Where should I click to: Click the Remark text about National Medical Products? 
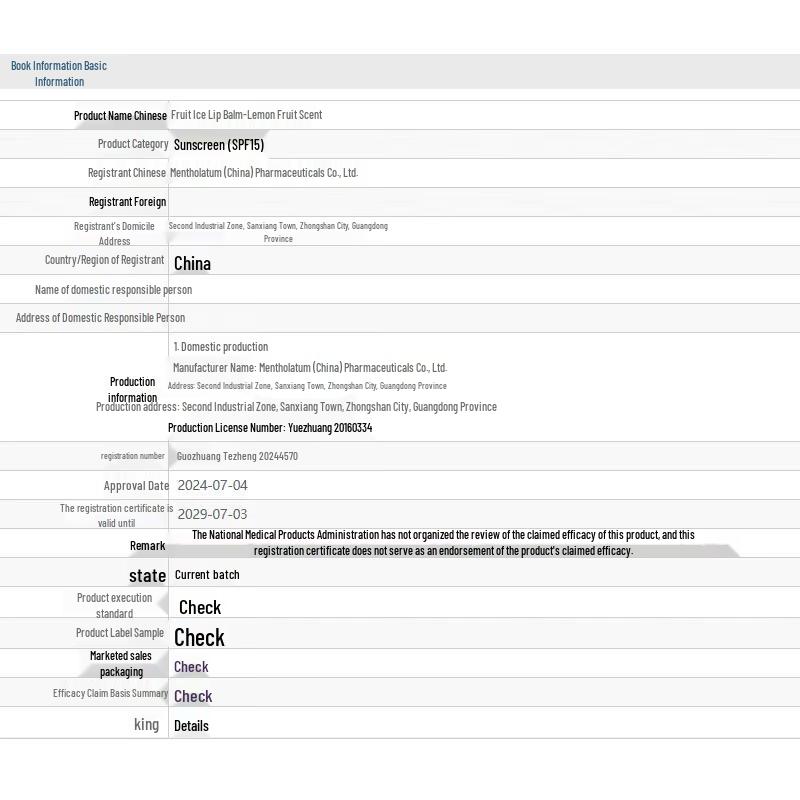point(443,543)
